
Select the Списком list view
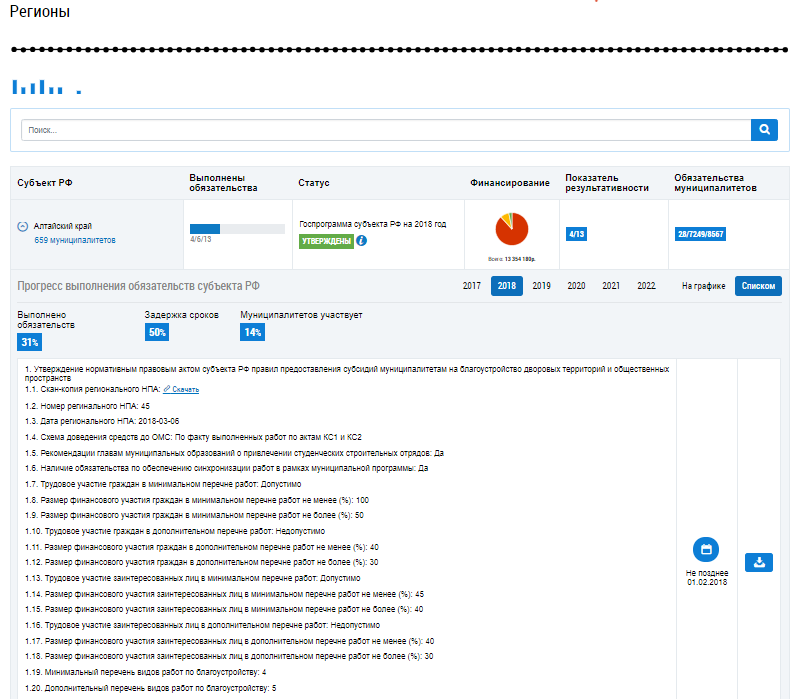[758, 286]
